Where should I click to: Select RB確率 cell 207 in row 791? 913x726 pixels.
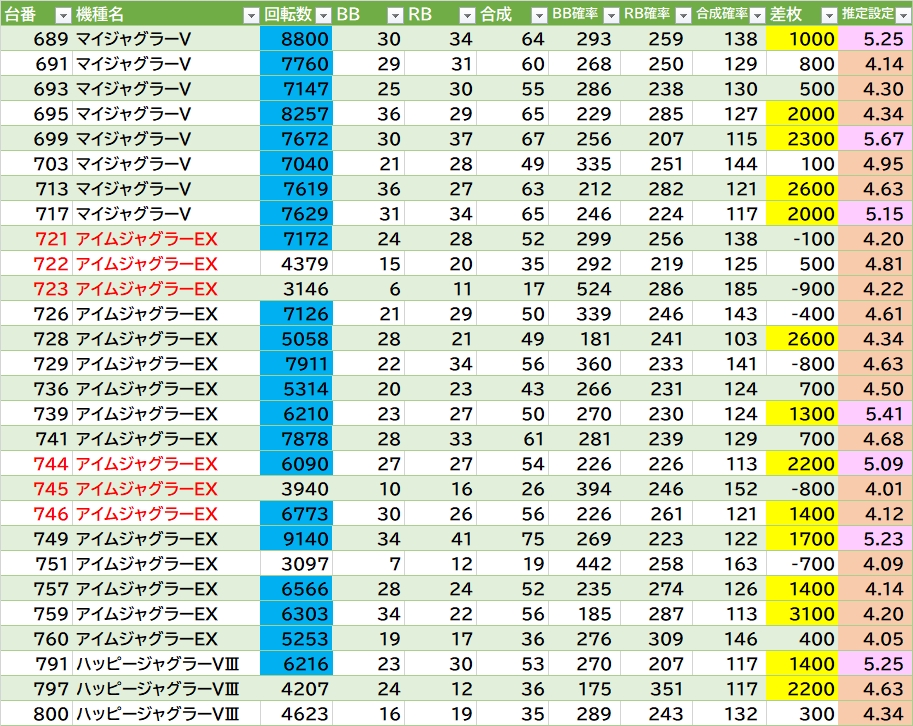pos(656,664)
